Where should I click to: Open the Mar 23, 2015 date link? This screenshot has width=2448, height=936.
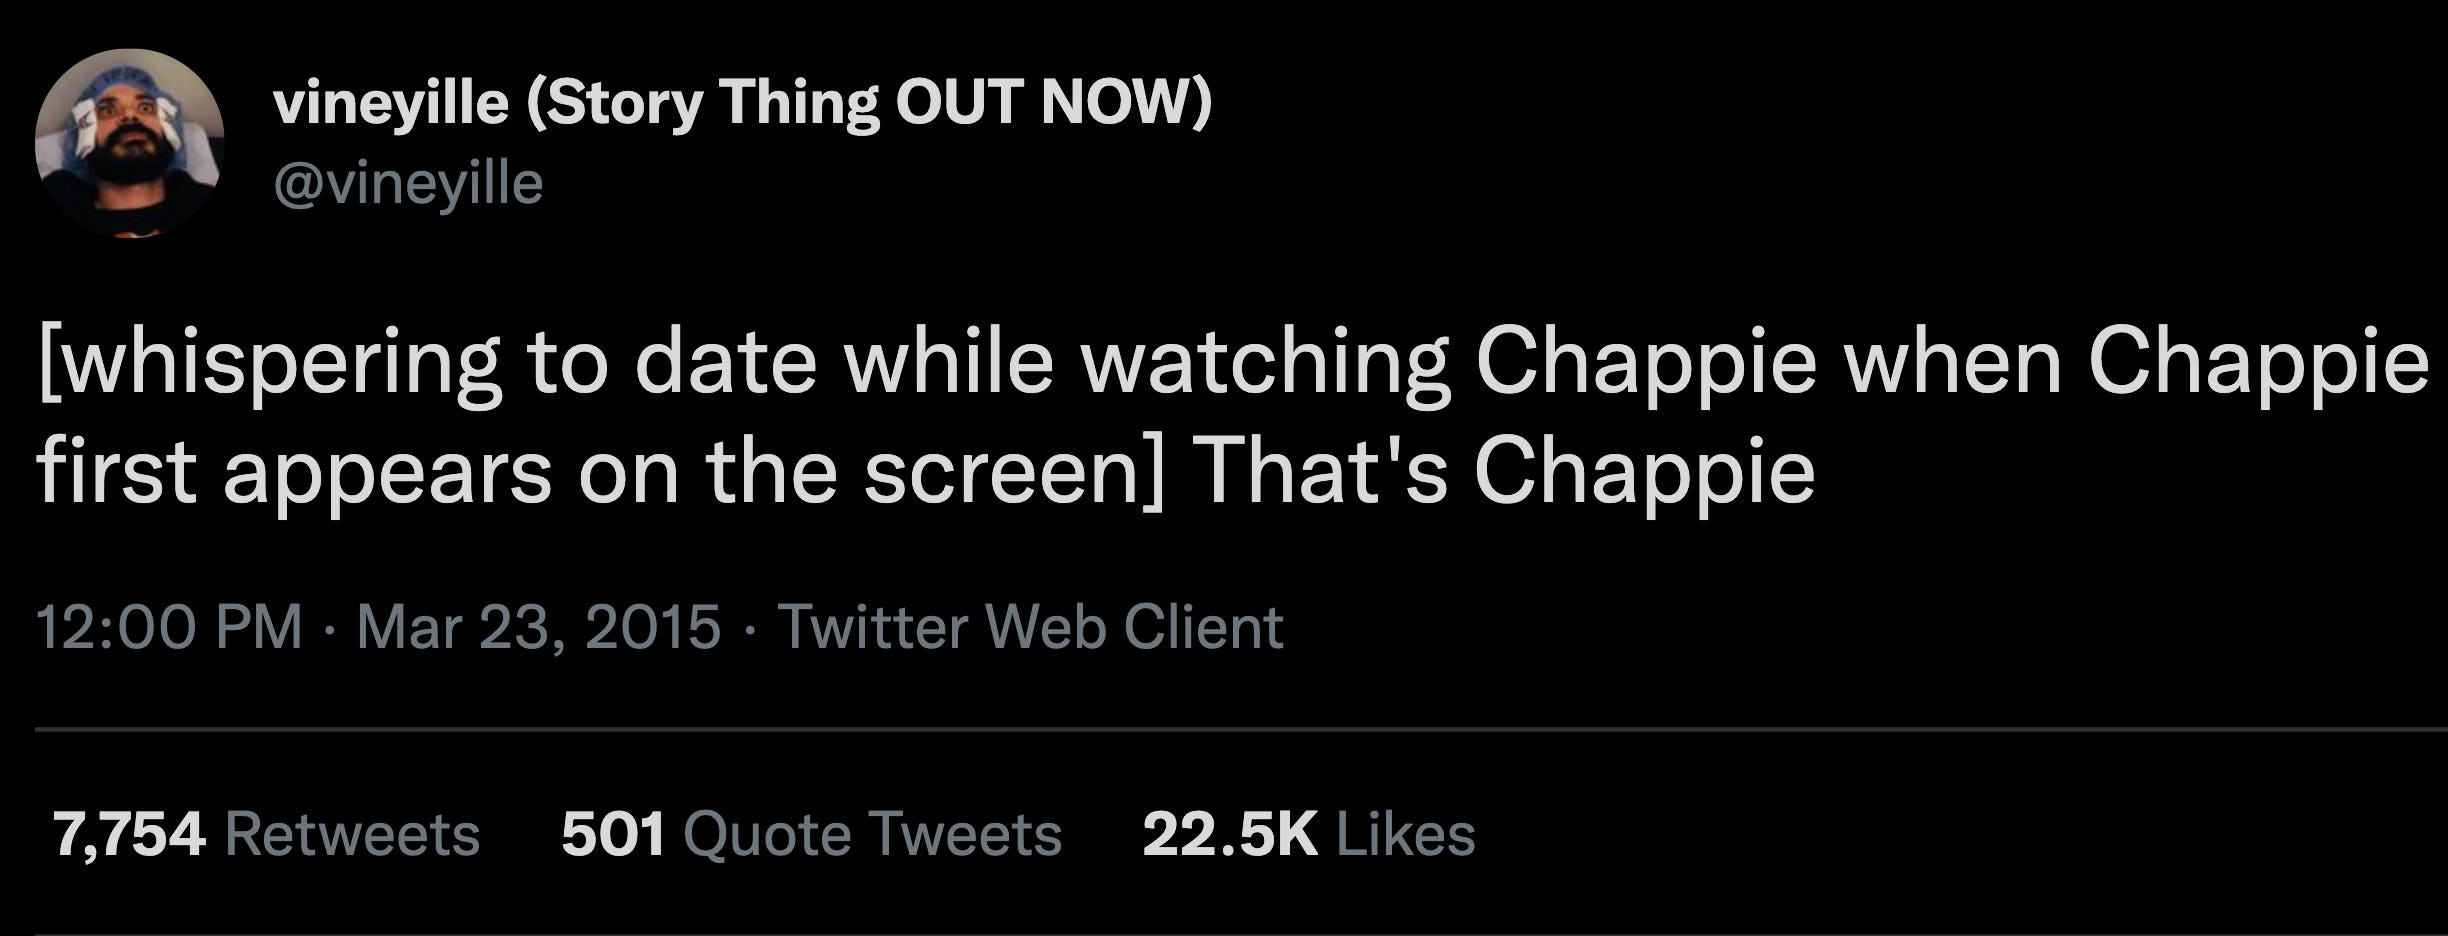pos(538,627)
